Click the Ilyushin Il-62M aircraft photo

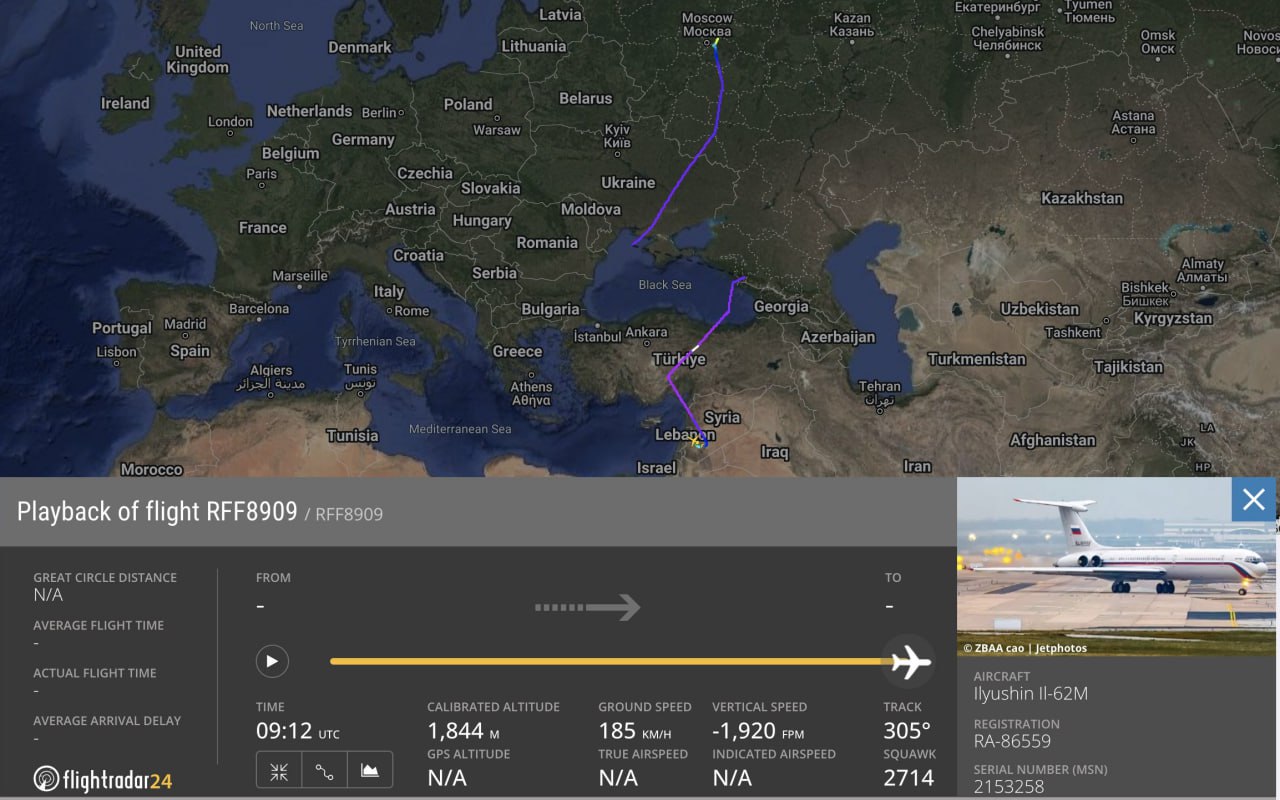(x=1116, y=565)
